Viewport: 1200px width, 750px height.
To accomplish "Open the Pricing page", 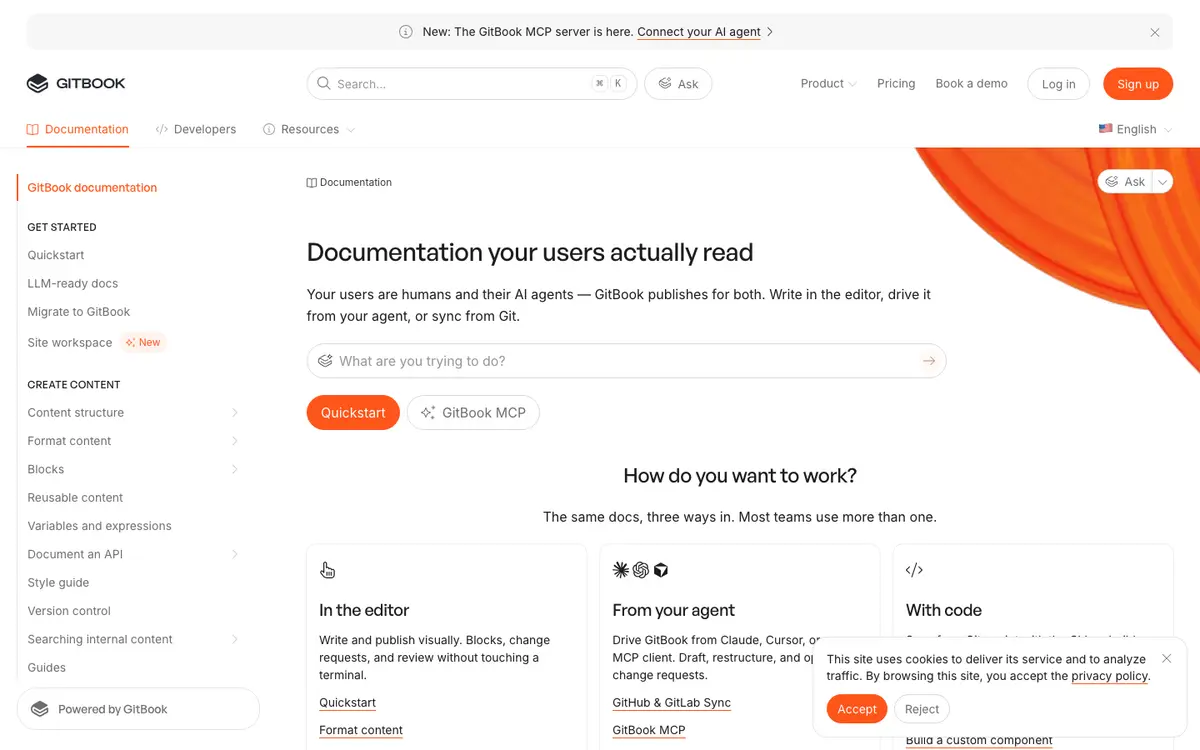I will tap(896, 84).
